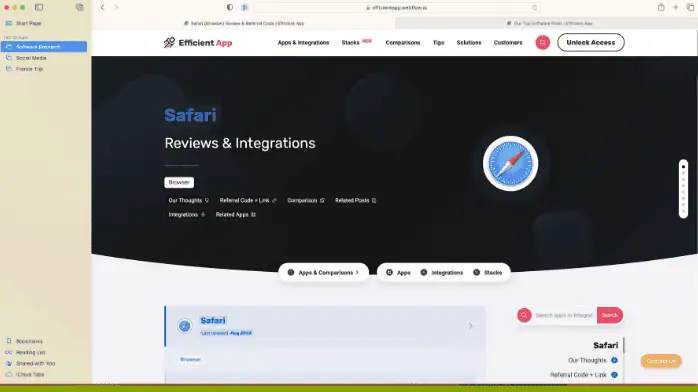Go back with the back arrow
The image size is (698, 392).
pyautogui.click(x=102, y=7)
